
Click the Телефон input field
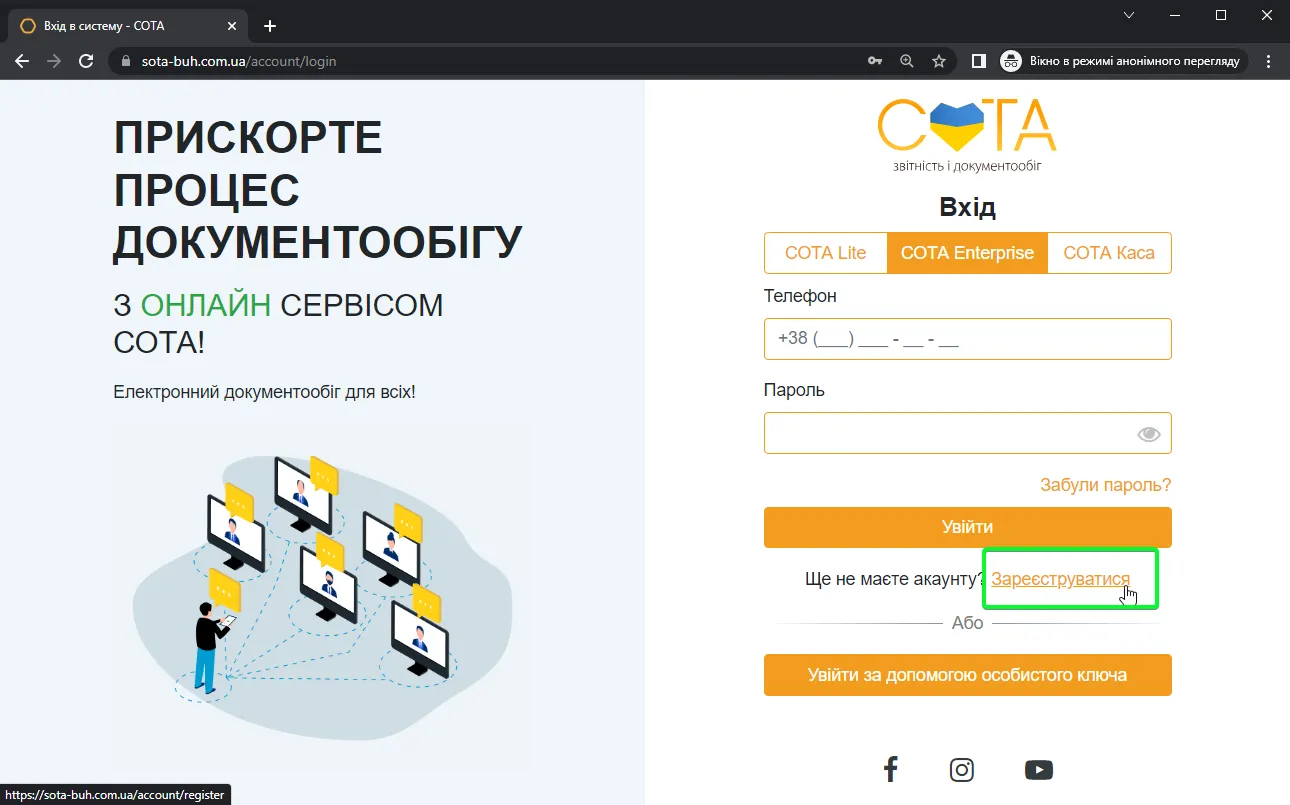click(967, 339)
